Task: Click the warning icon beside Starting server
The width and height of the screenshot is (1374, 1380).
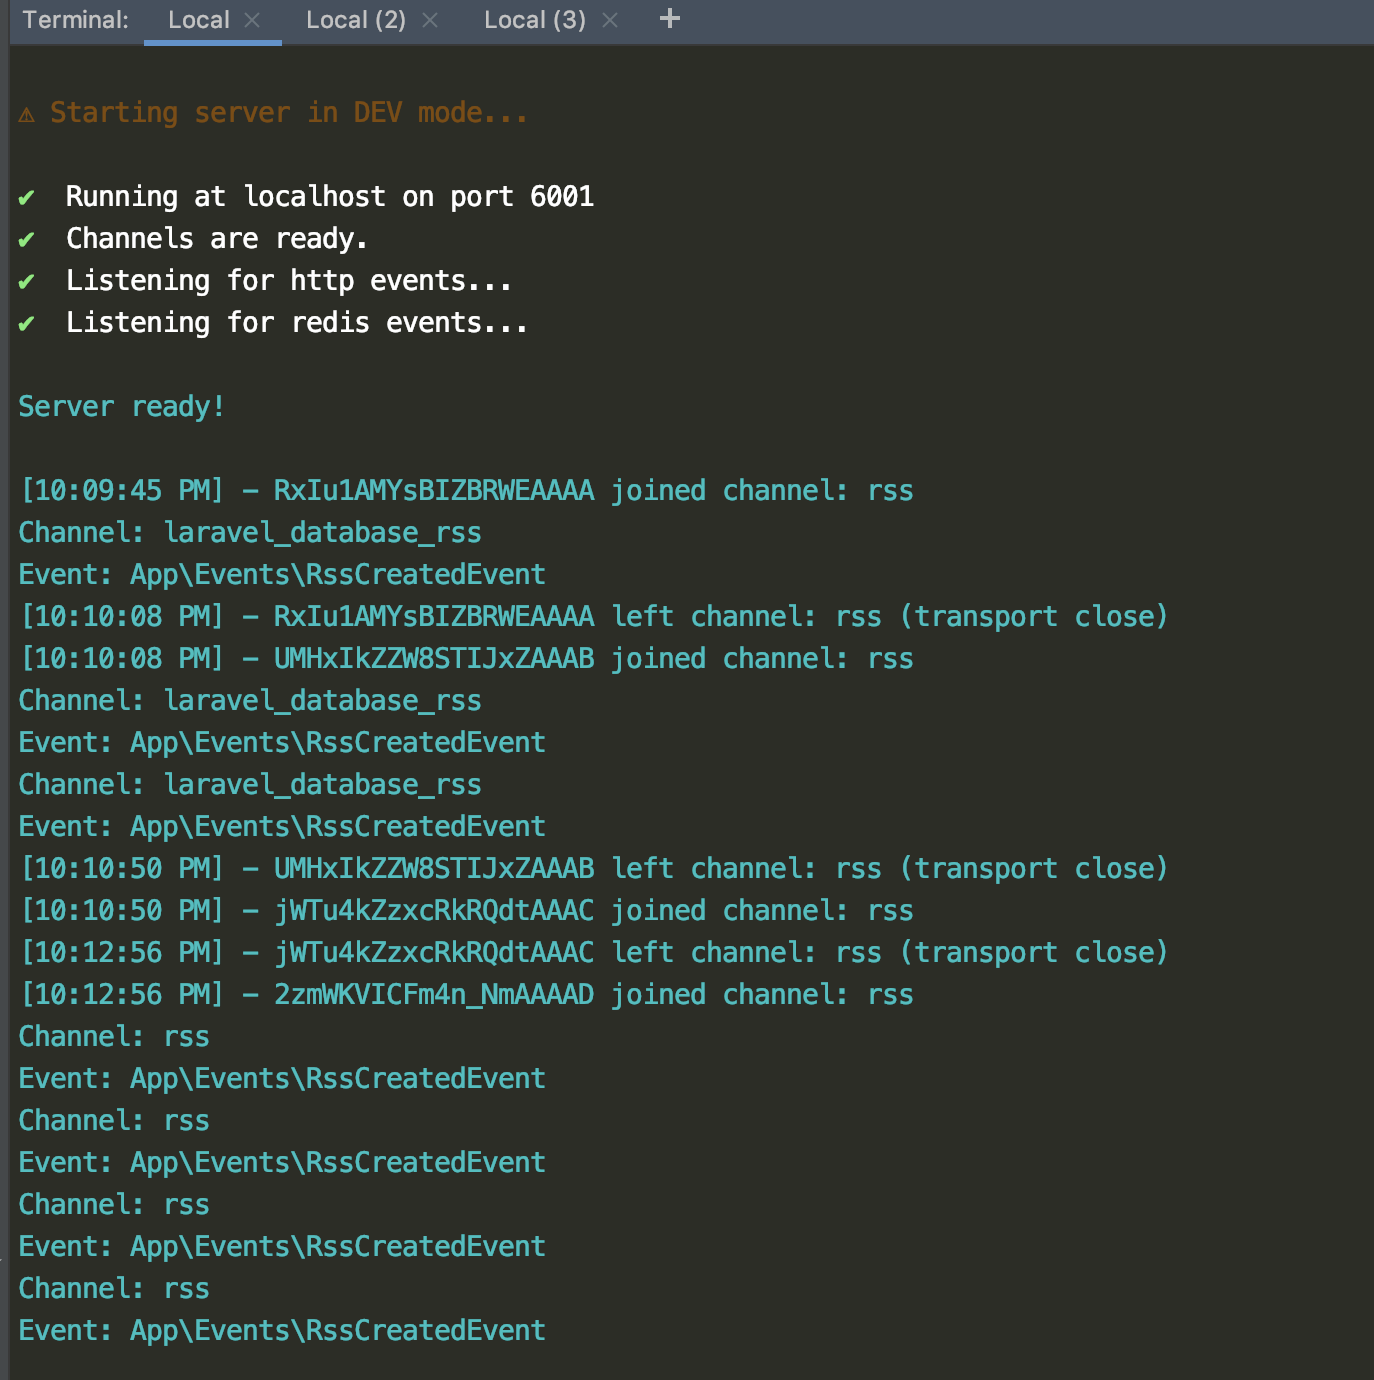Action: [27, 115]
